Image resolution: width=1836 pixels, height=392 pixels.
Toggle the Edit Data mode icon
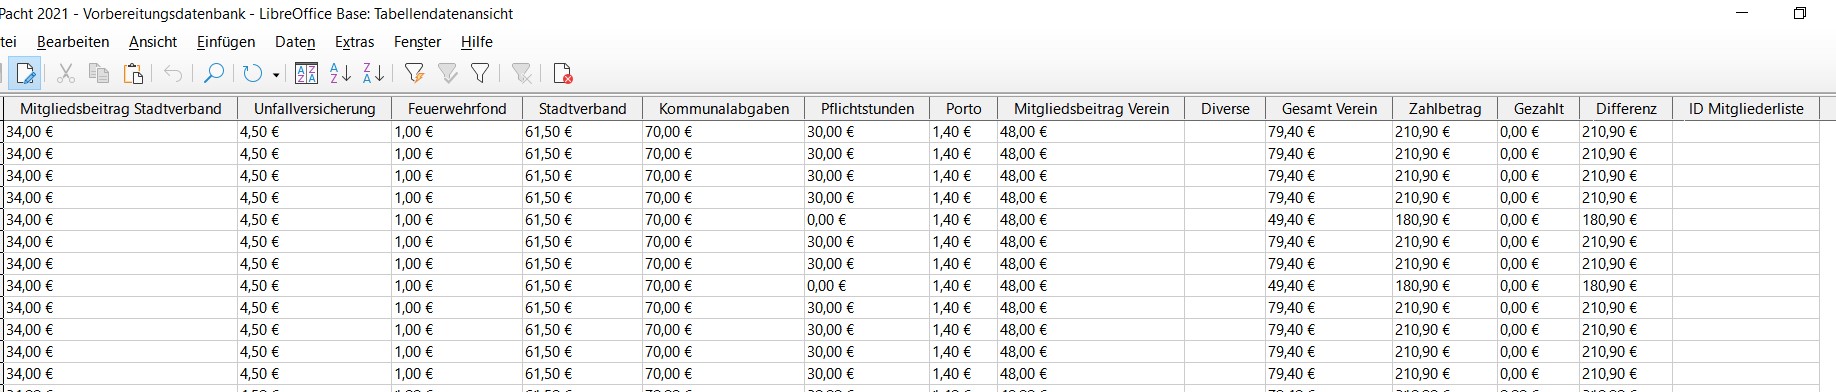(25, 73)
